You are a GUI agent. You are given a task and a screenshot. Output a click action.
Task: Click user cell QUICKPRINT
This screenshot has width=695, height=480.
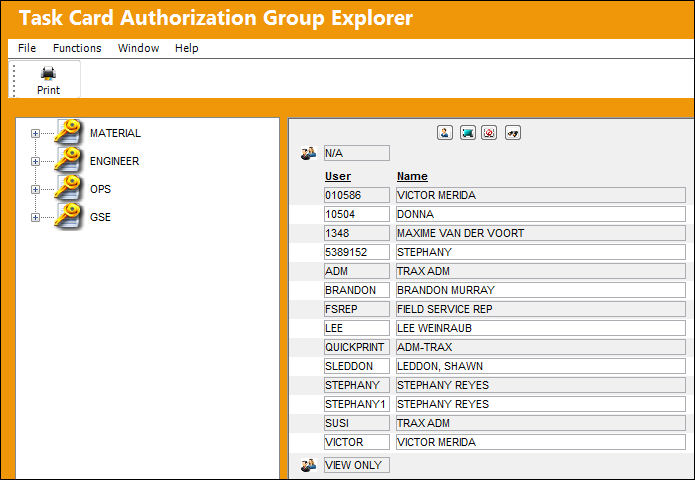pos(357,347)
